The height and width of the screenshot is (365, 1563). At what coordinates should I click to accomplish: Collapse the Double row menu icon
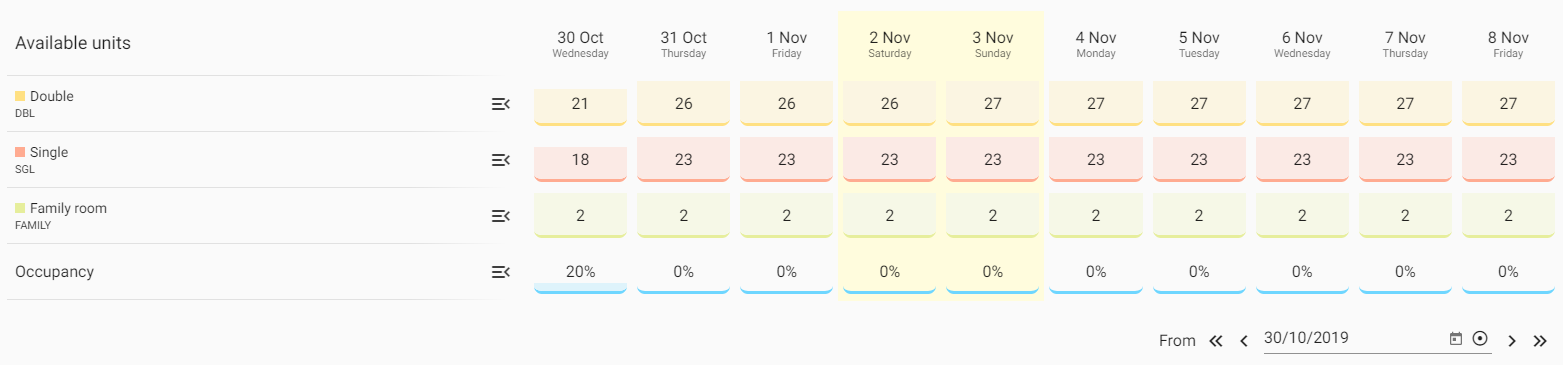(501, 104)
